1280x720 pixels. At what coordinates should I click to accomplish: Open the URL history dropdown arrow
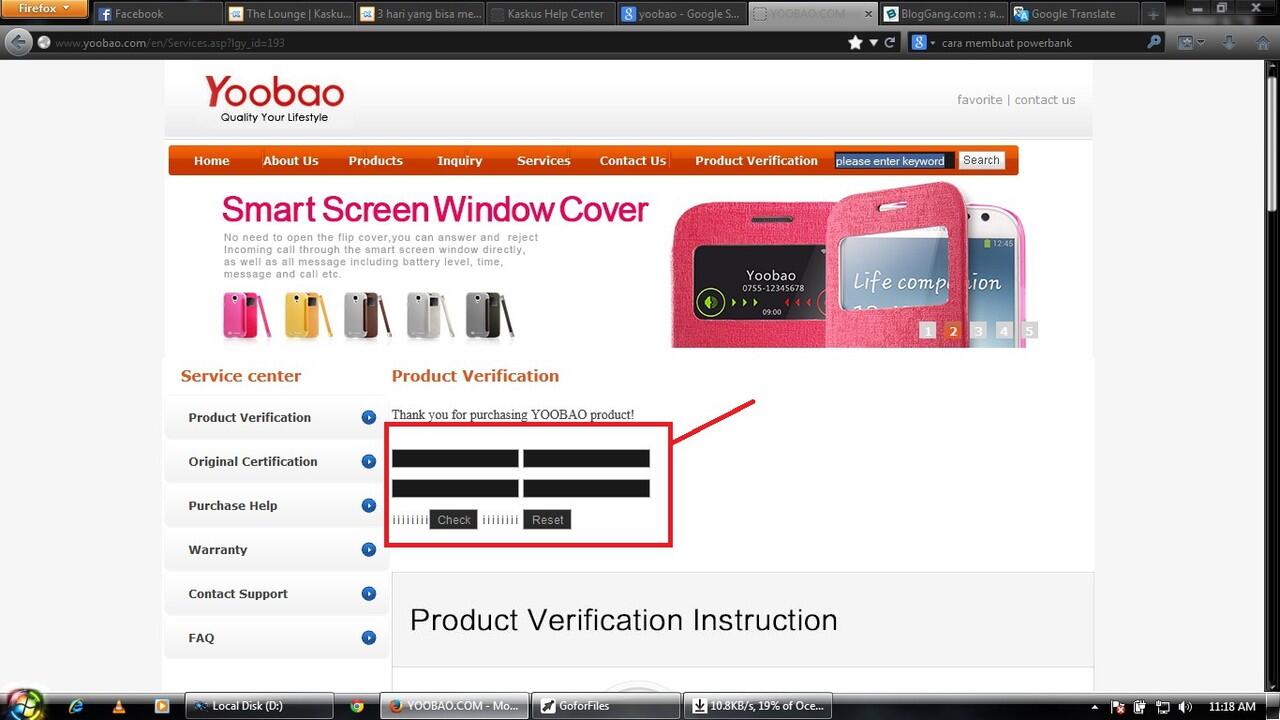click(873, 43)
